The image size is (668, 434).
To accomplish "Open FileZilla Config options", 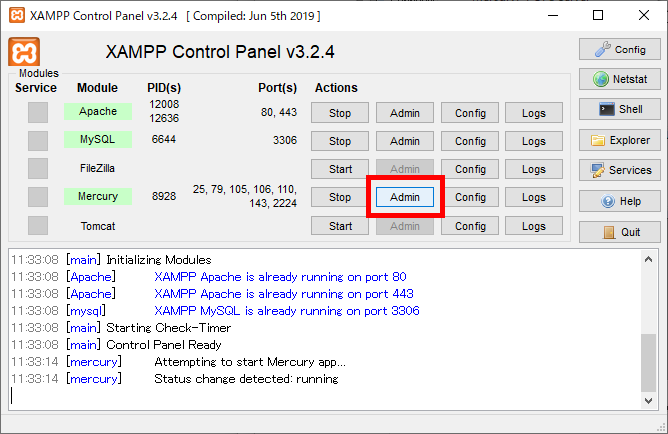I will 470,169.
